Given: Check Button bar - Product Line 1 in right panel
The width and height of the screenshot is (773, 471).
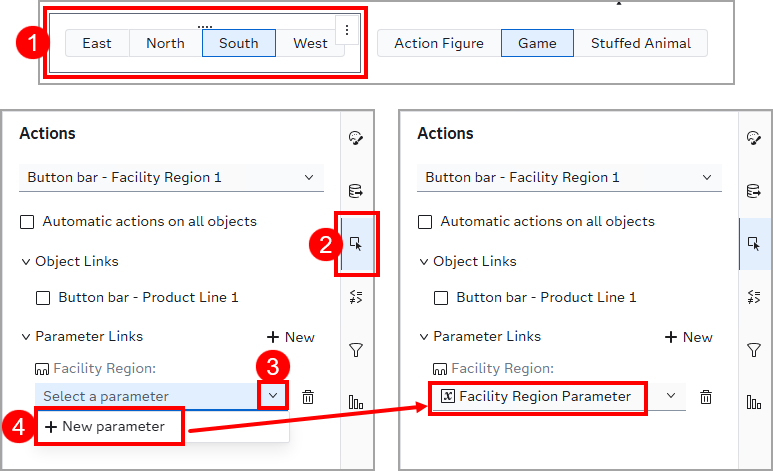Looking at the screenshot, I should 441,298.
